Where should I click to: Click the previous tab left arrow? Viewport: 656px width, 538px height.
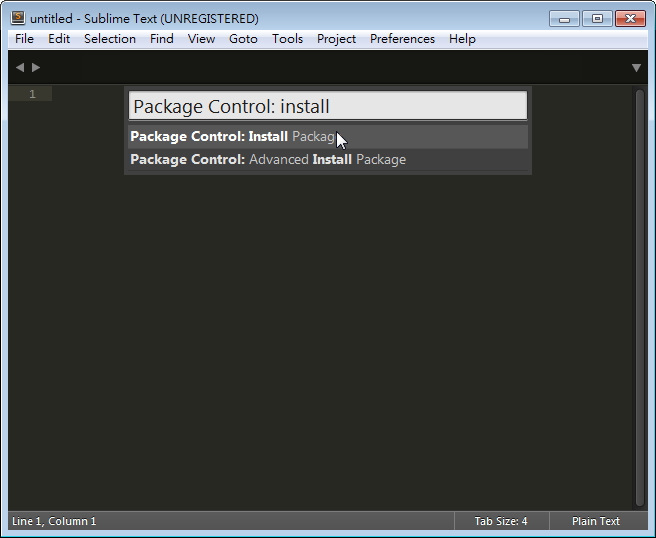pos(20,67)
